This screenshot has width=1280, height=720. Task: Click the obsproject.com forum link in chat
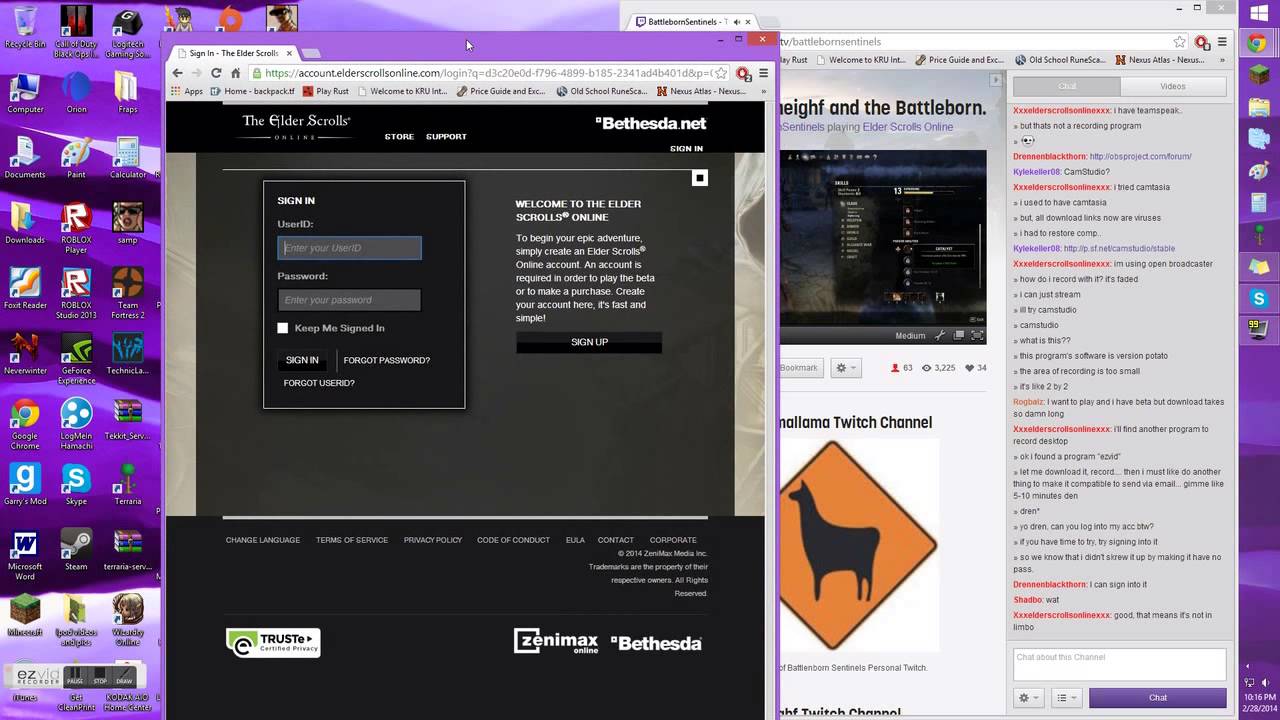click(1140, 157)
